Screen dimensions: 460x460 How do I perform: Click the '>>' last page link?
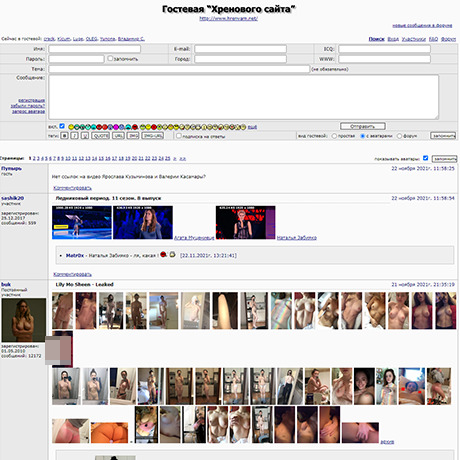[x=183, y=158]
